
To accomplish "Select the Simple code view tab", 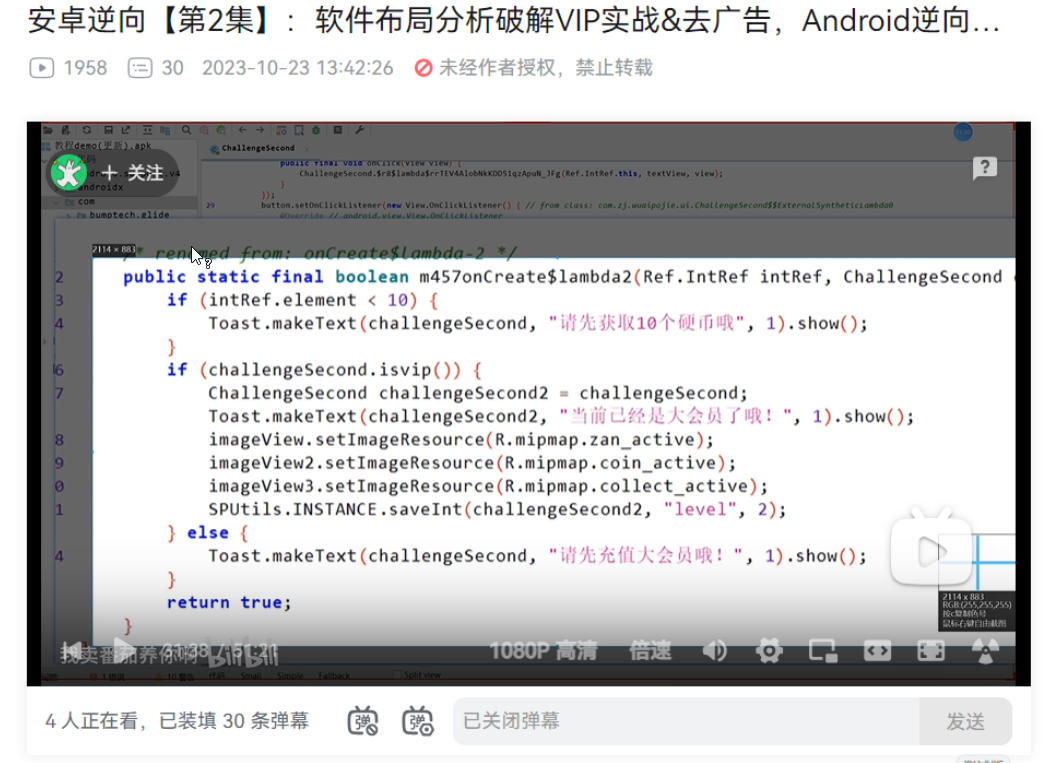I will (290, 676).
